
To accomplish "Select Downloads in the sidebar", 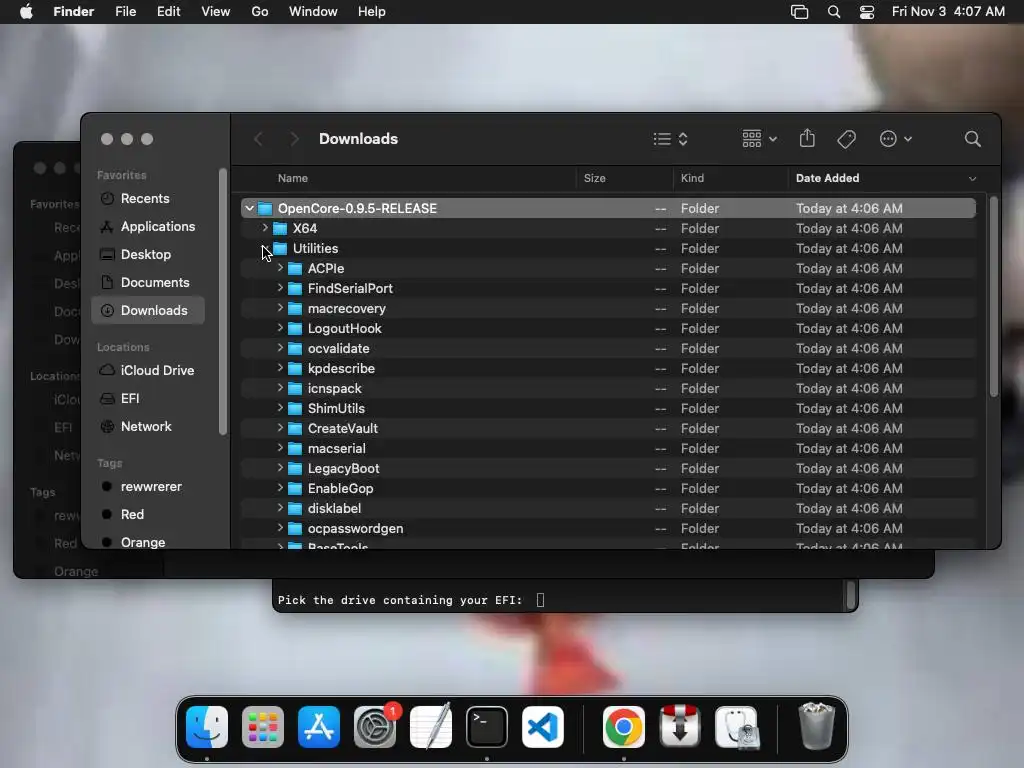I will pyautogui.click(x=148, y=311).
